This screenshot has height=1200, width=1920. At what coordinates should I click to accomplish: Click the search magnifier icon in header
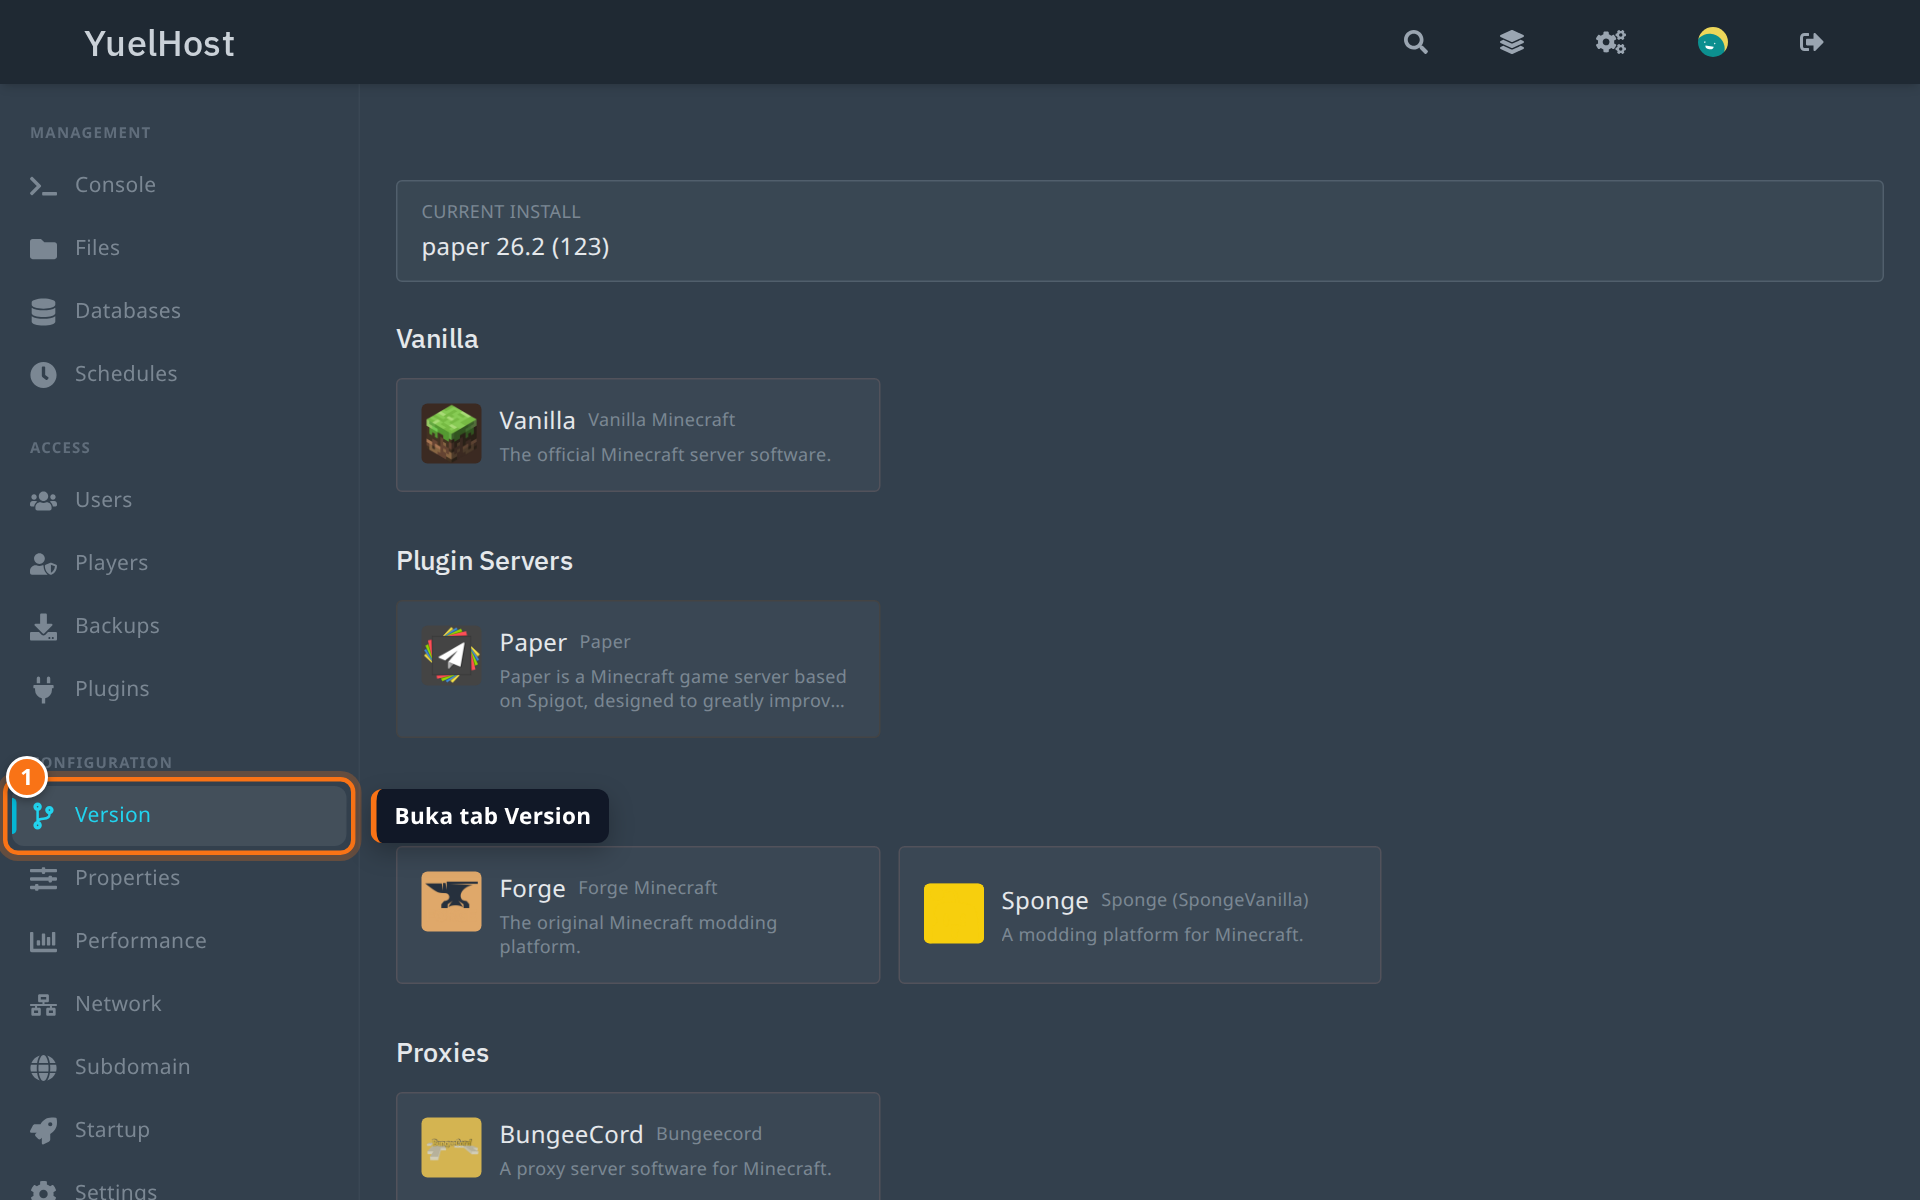tap(1415, 42)
